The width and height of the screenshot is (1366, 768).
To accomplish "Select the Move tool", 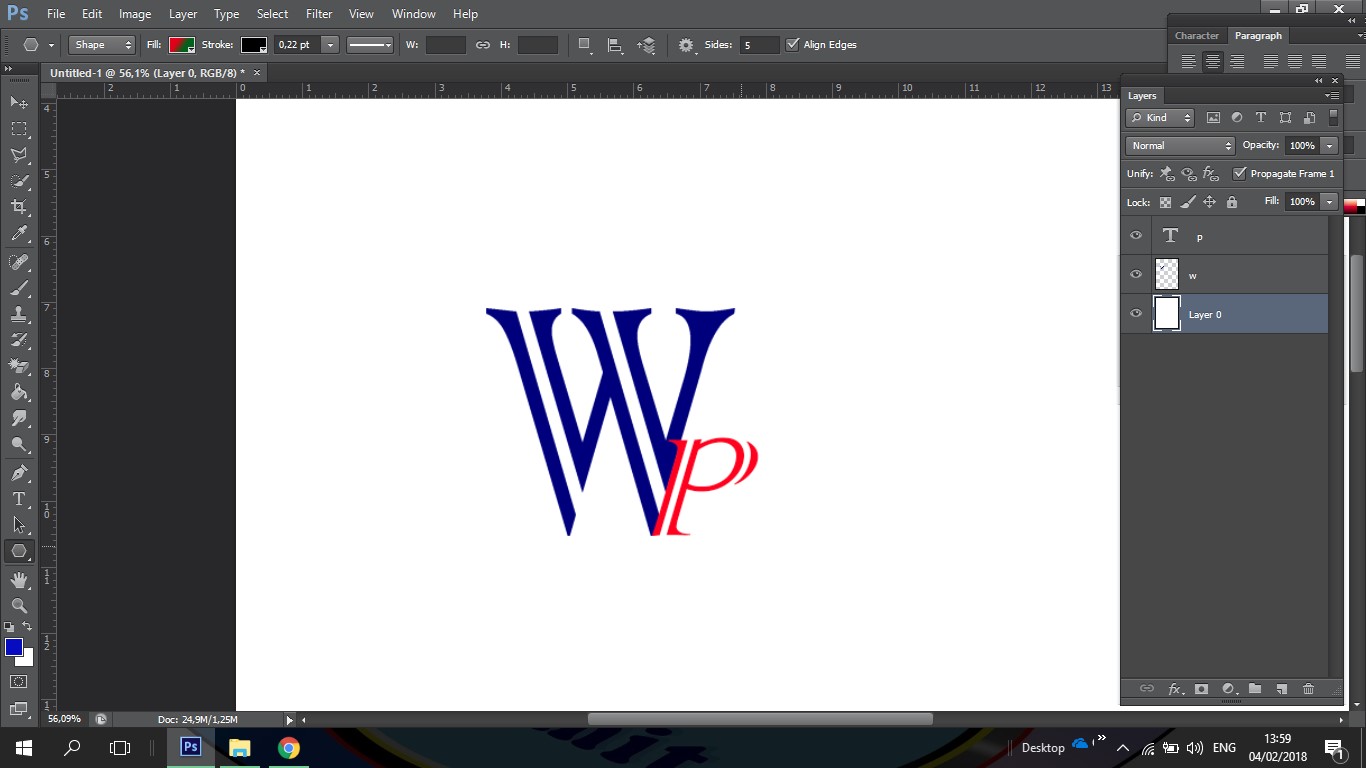I will [19, 103].
